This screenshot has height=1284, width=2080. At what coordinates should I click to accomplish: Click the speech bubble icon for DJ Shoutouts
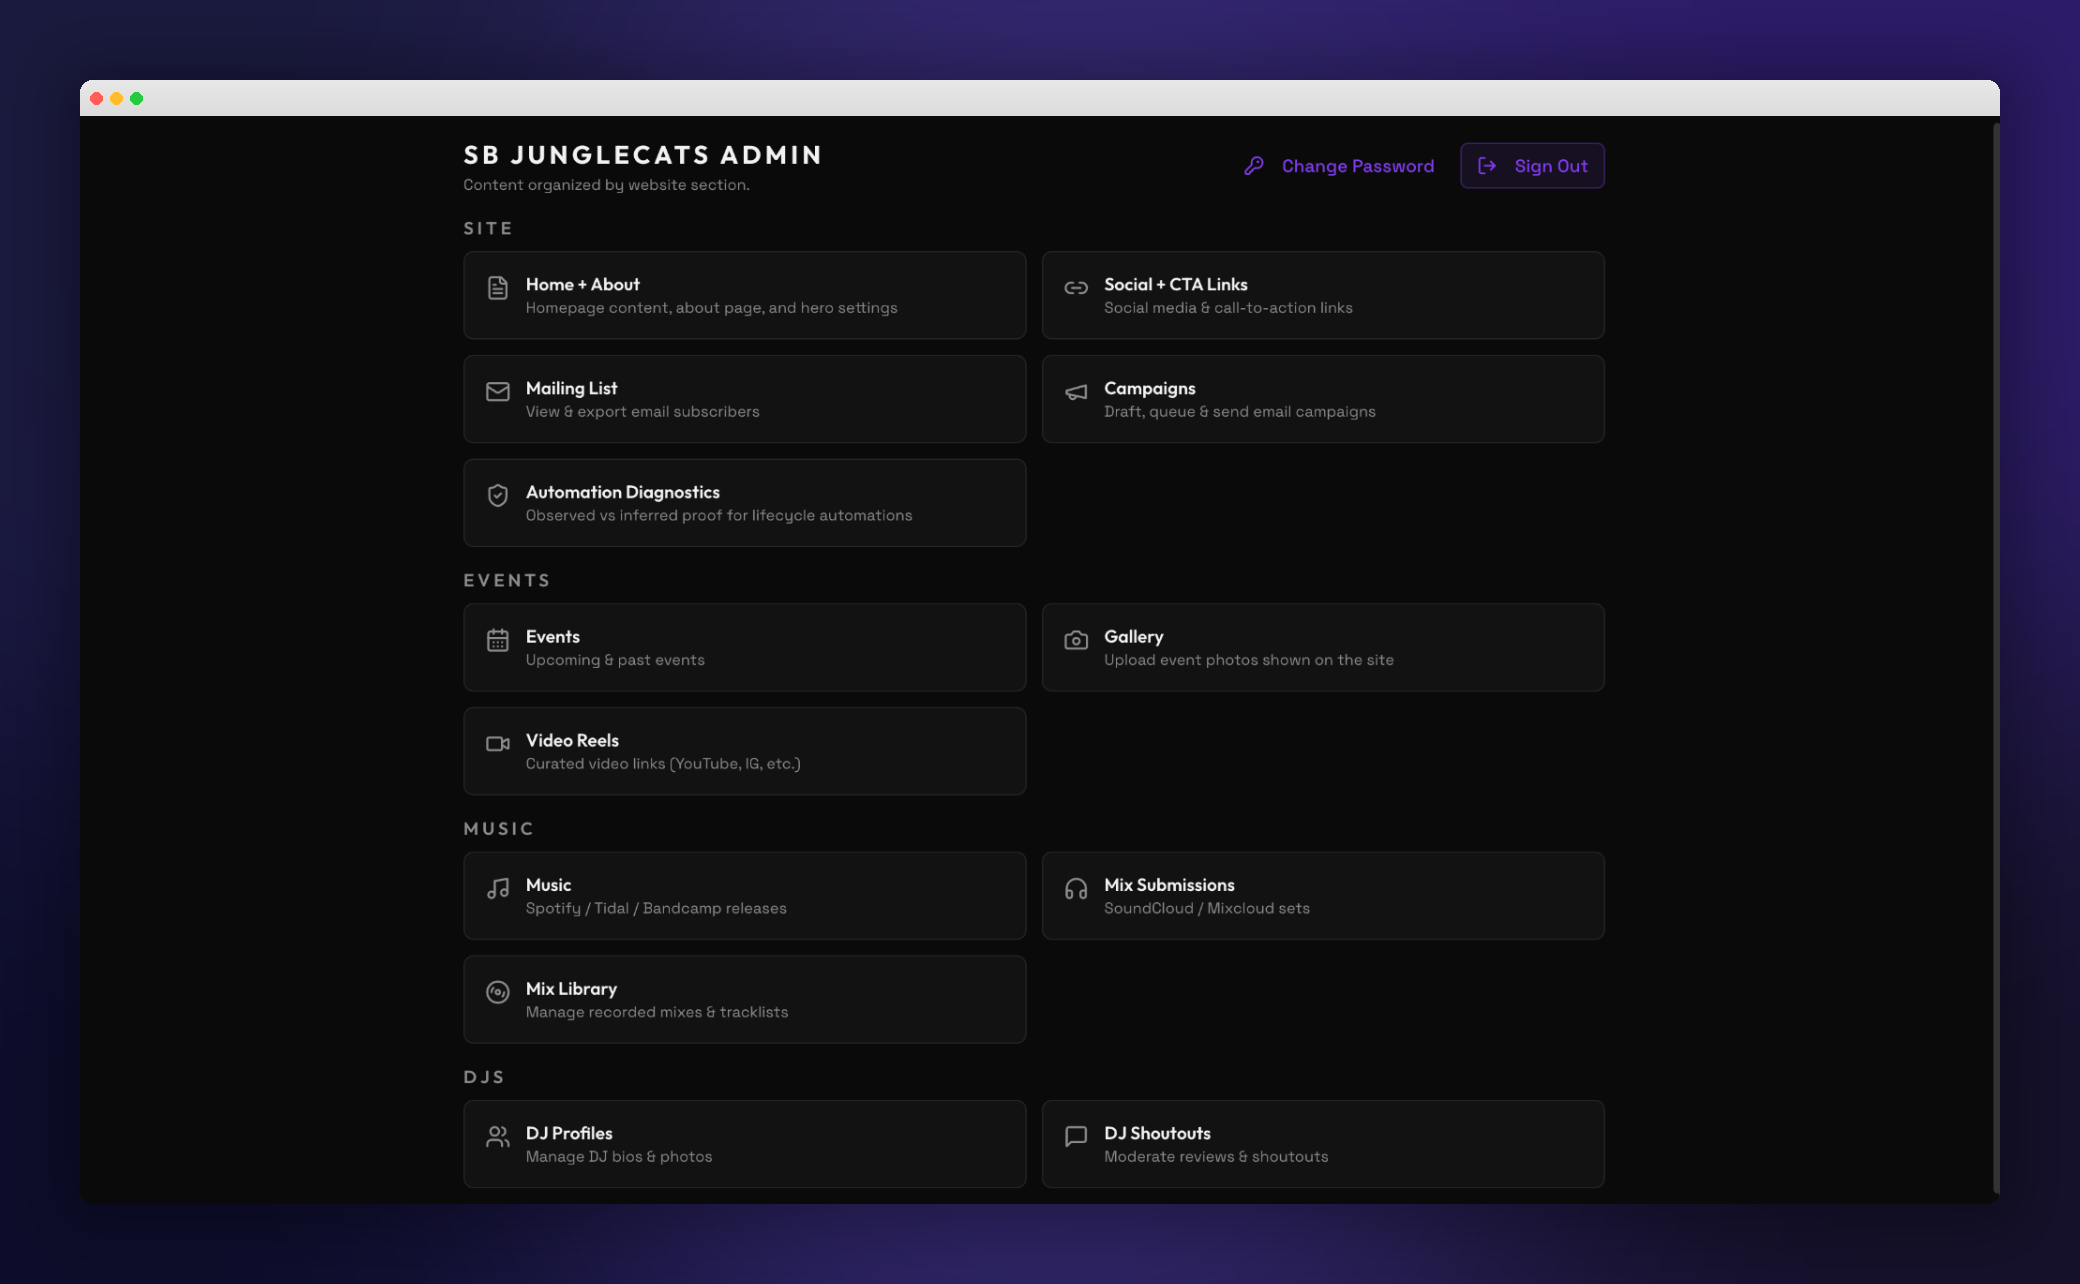1075,1136
